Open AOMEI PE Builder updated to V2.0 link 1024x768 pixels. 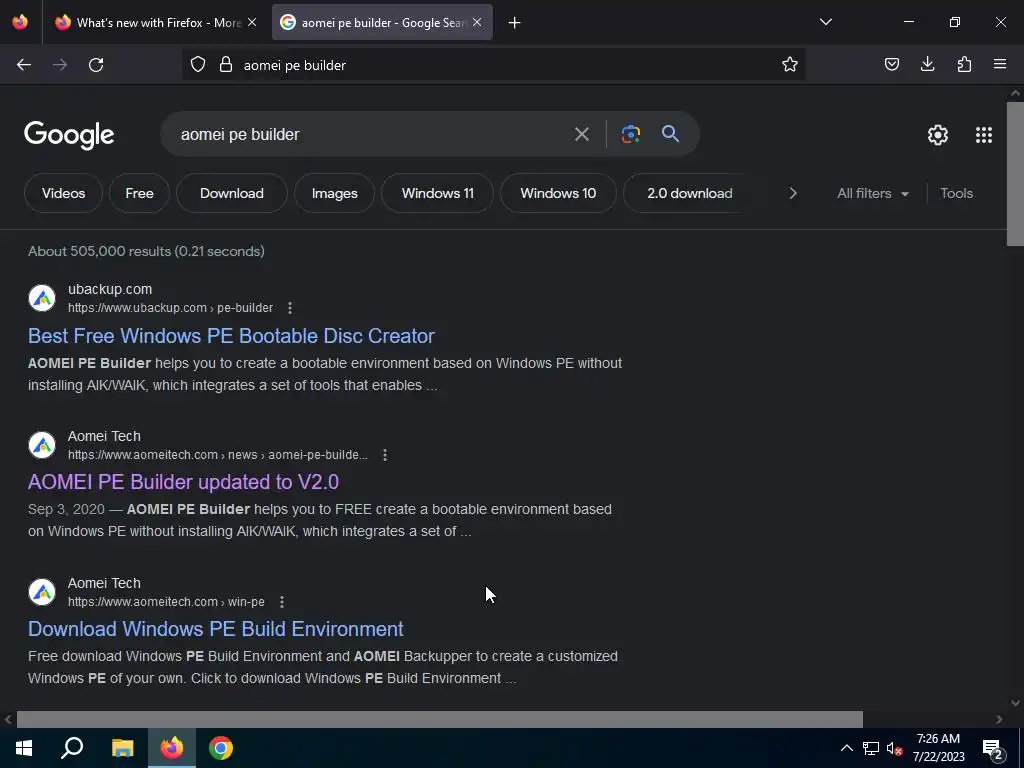(x=184, y=482)
